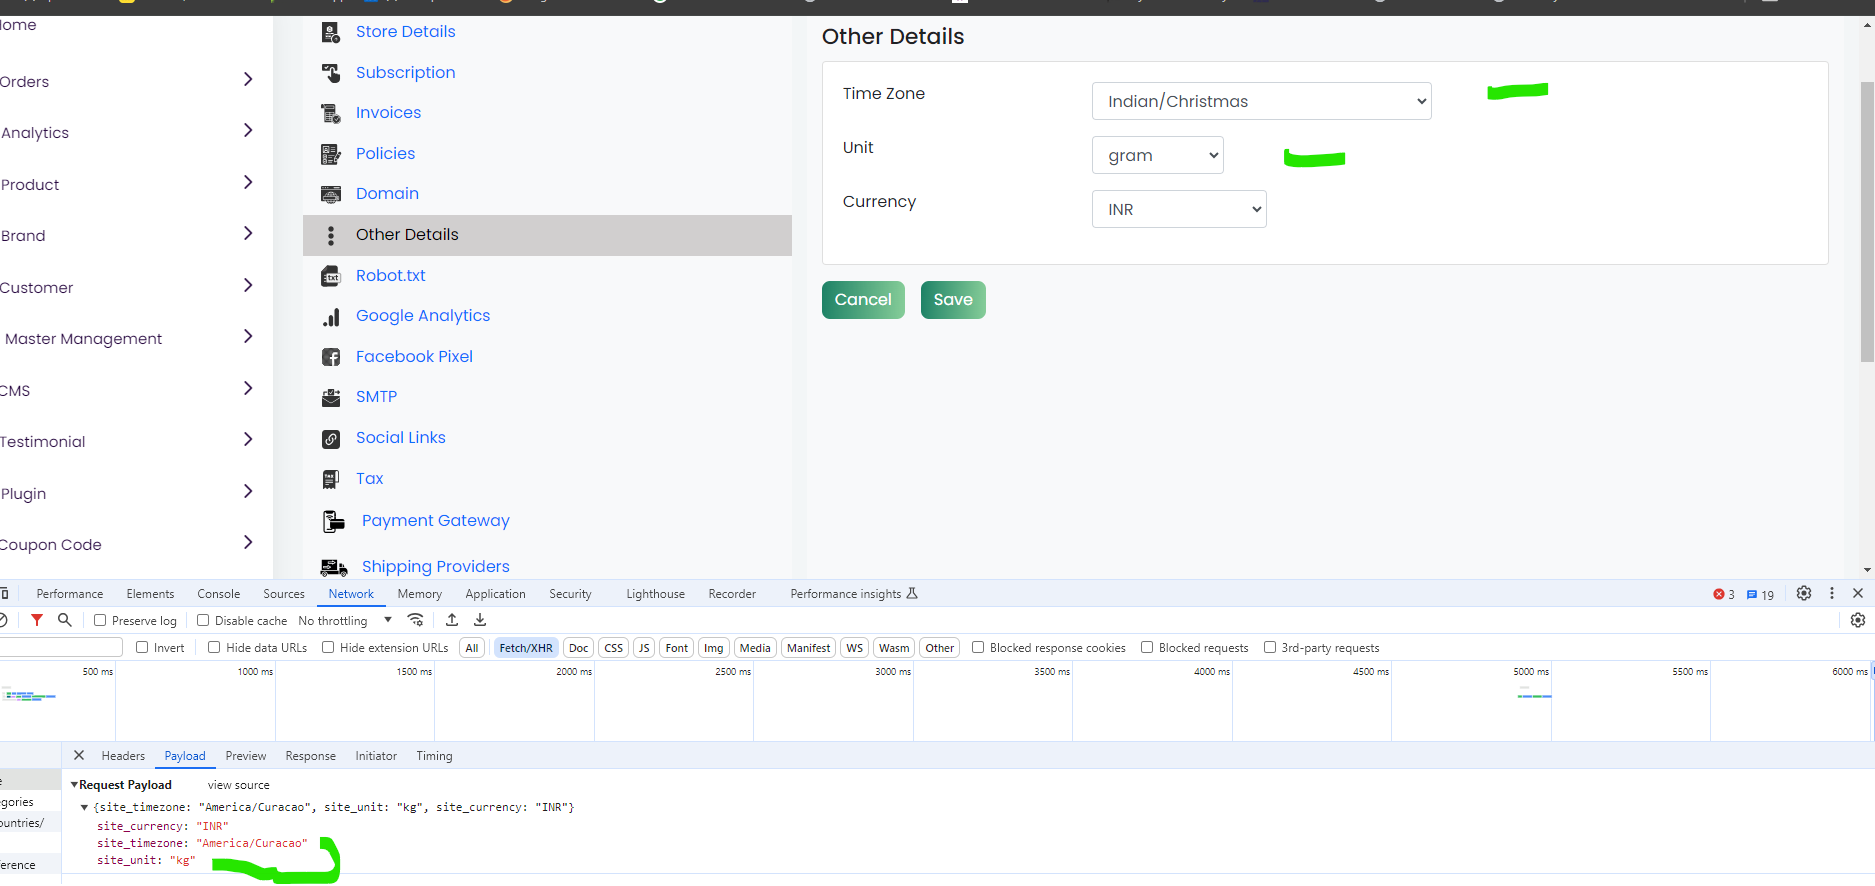Open the Other Details settings item
This screenshot has height=886, width=1875.
(x=547, y=235)
